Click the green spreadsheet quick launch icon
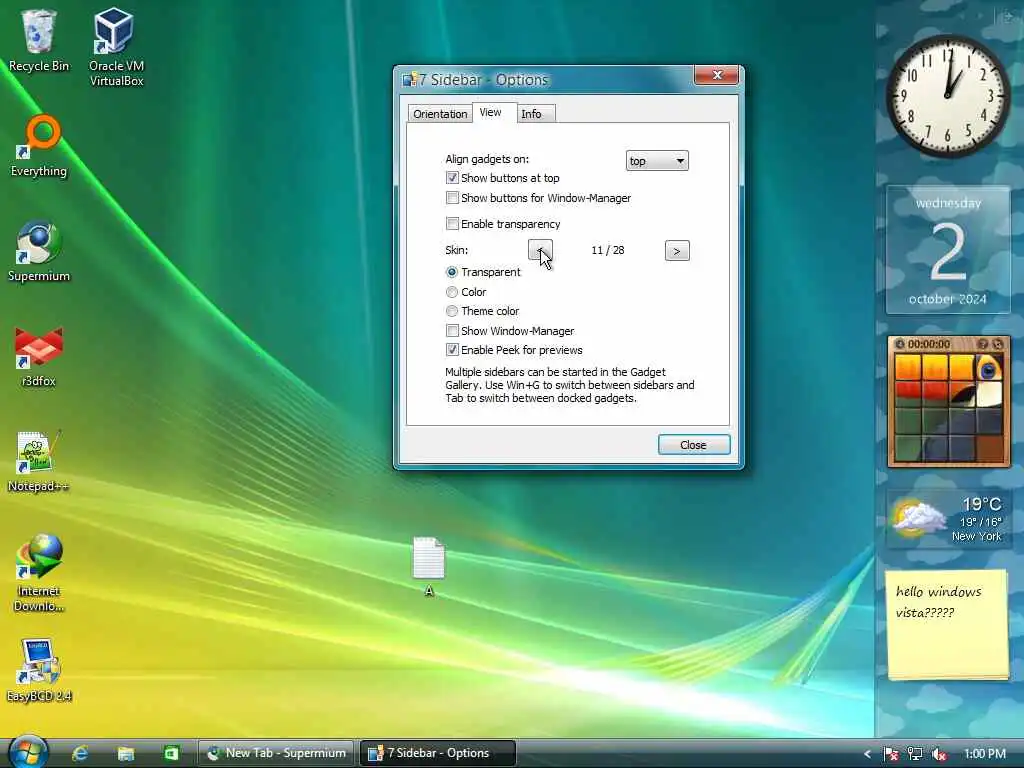This screenshot has height=768, width=1024. coord(171,754)
